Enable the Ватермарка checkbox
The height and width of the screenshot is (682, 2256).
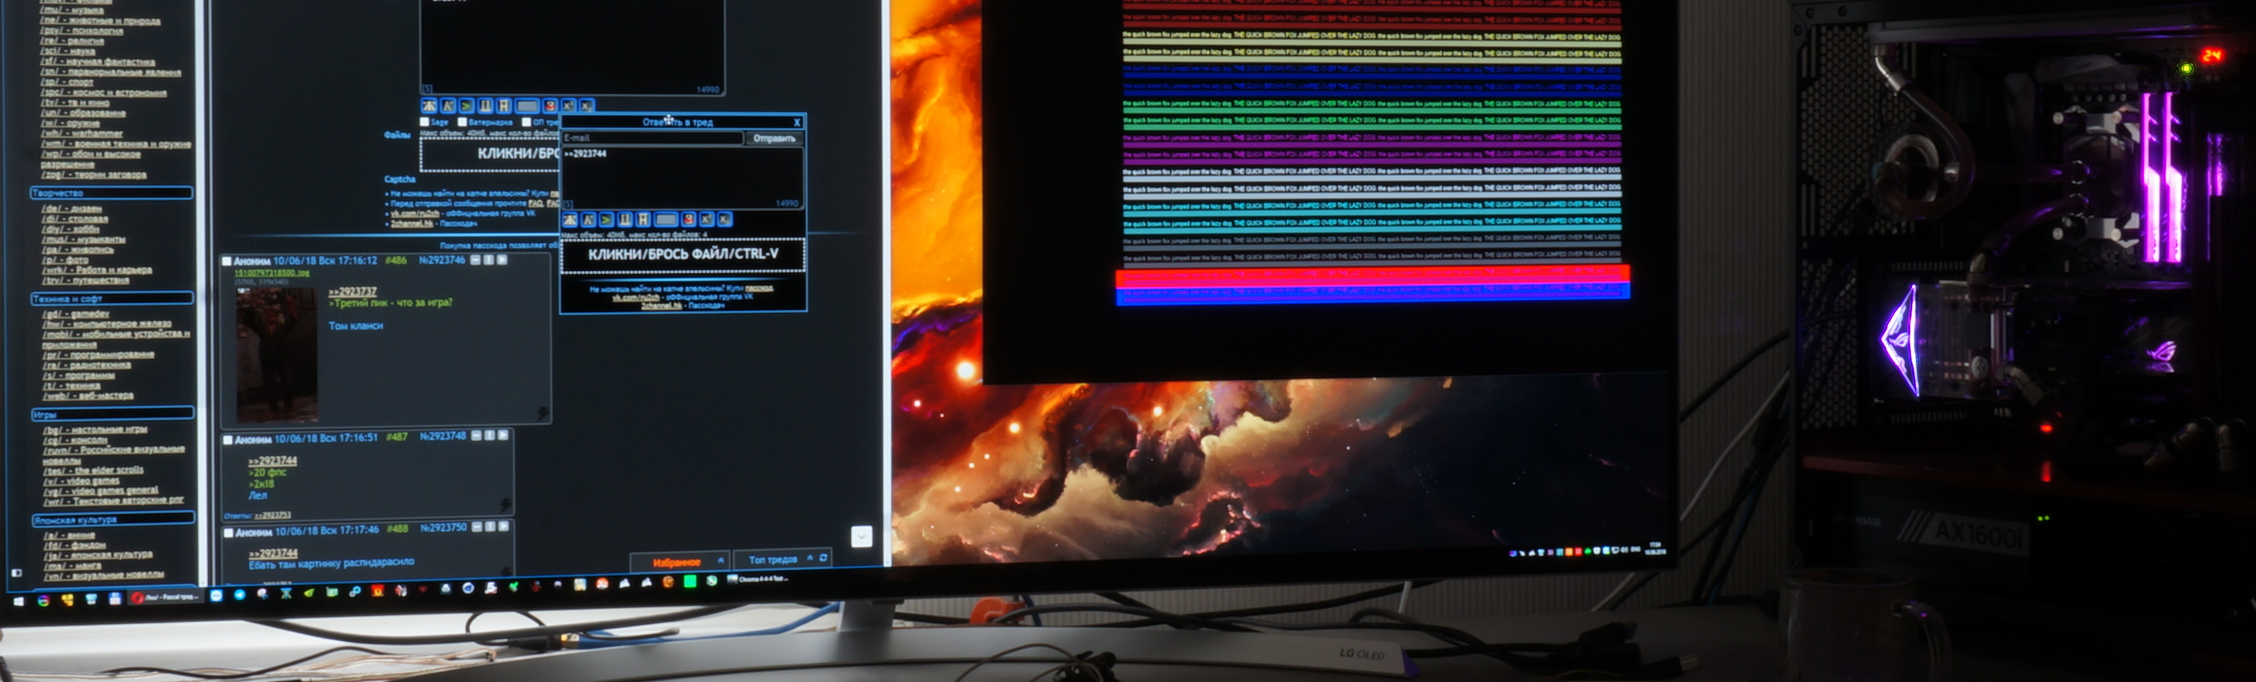pos(462,122)
